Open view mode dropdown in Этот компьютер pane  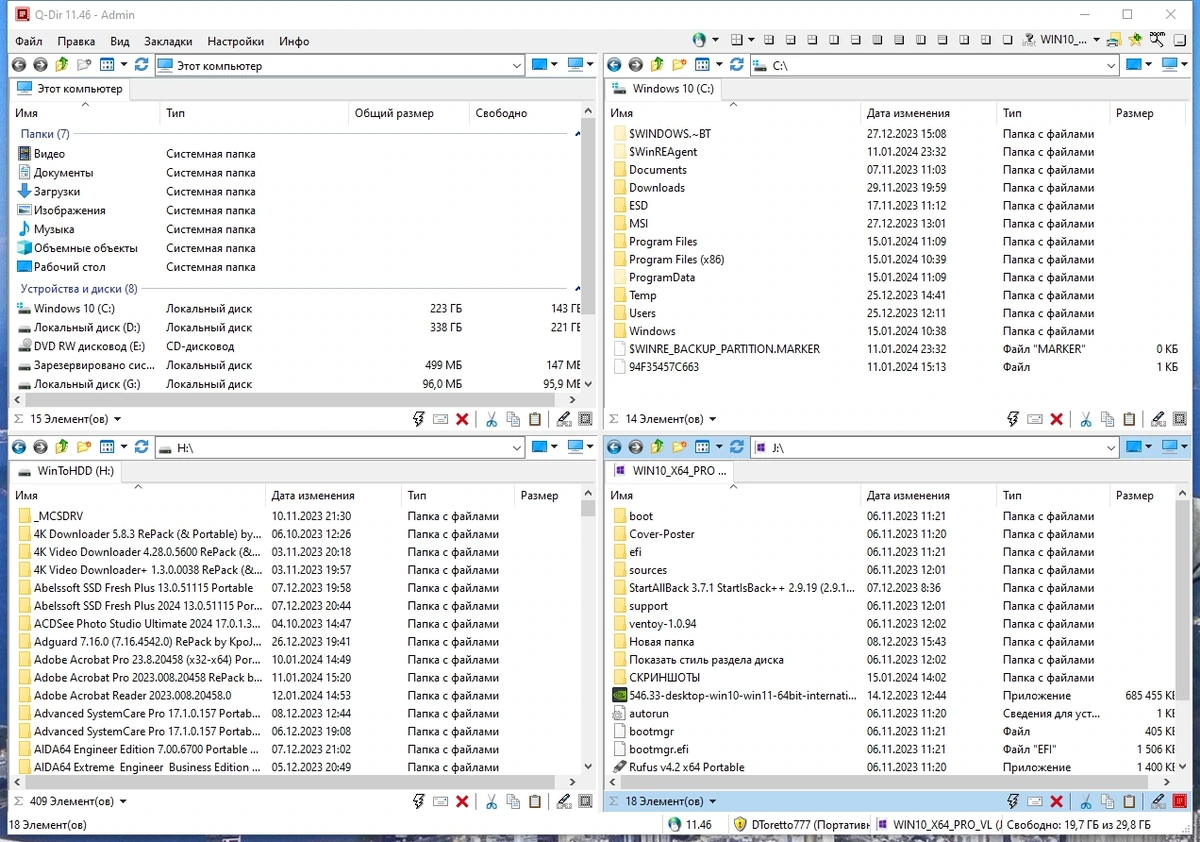124,65
